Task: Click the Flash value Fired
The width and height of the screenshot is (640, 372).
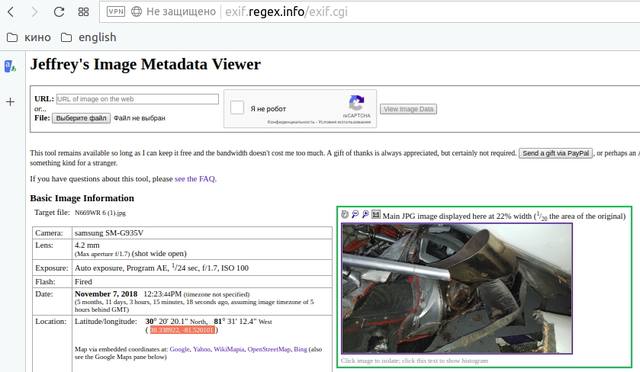Action: click(x=83, y=282)
